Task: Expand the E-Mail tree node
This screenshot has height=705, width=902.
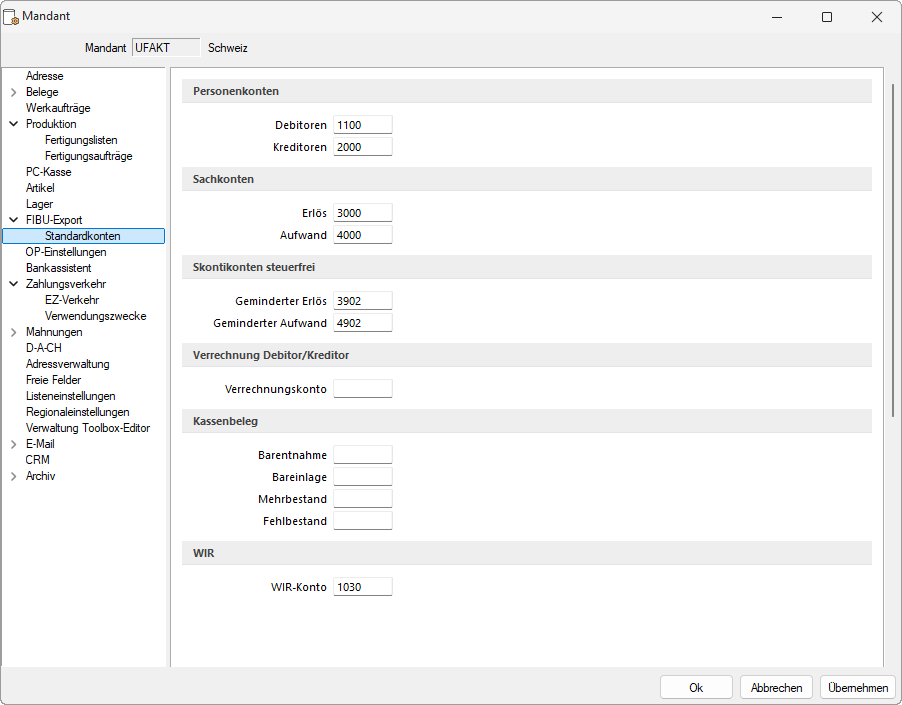Action: (14, 444)
